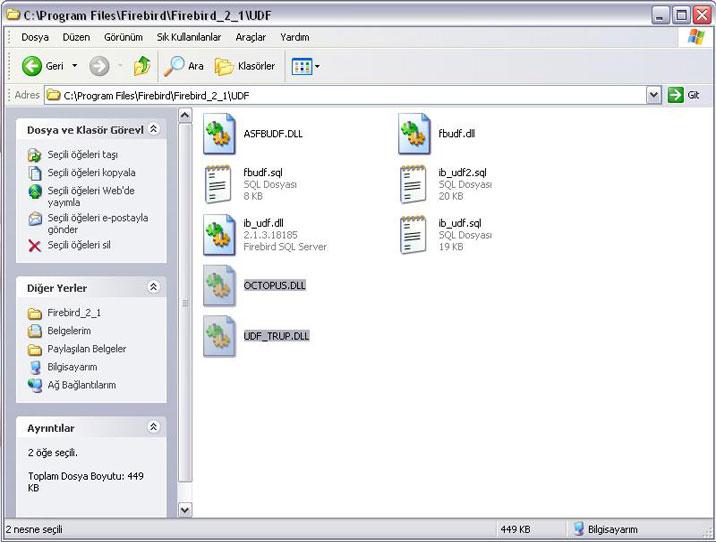The width and height of the screenshot is (716, 542).
Task: Click the views icon in toolbar
Action: point(301,67)
